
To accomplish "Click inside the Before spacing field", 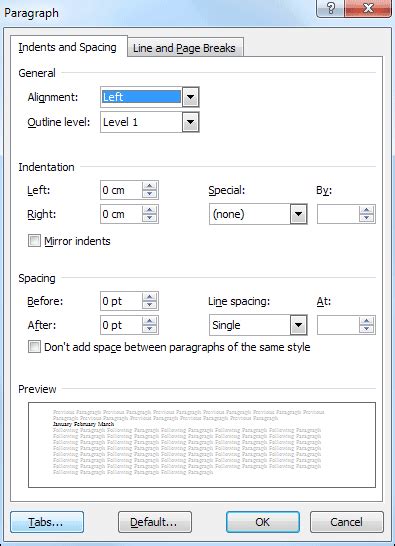I will (x=121, y=301).
